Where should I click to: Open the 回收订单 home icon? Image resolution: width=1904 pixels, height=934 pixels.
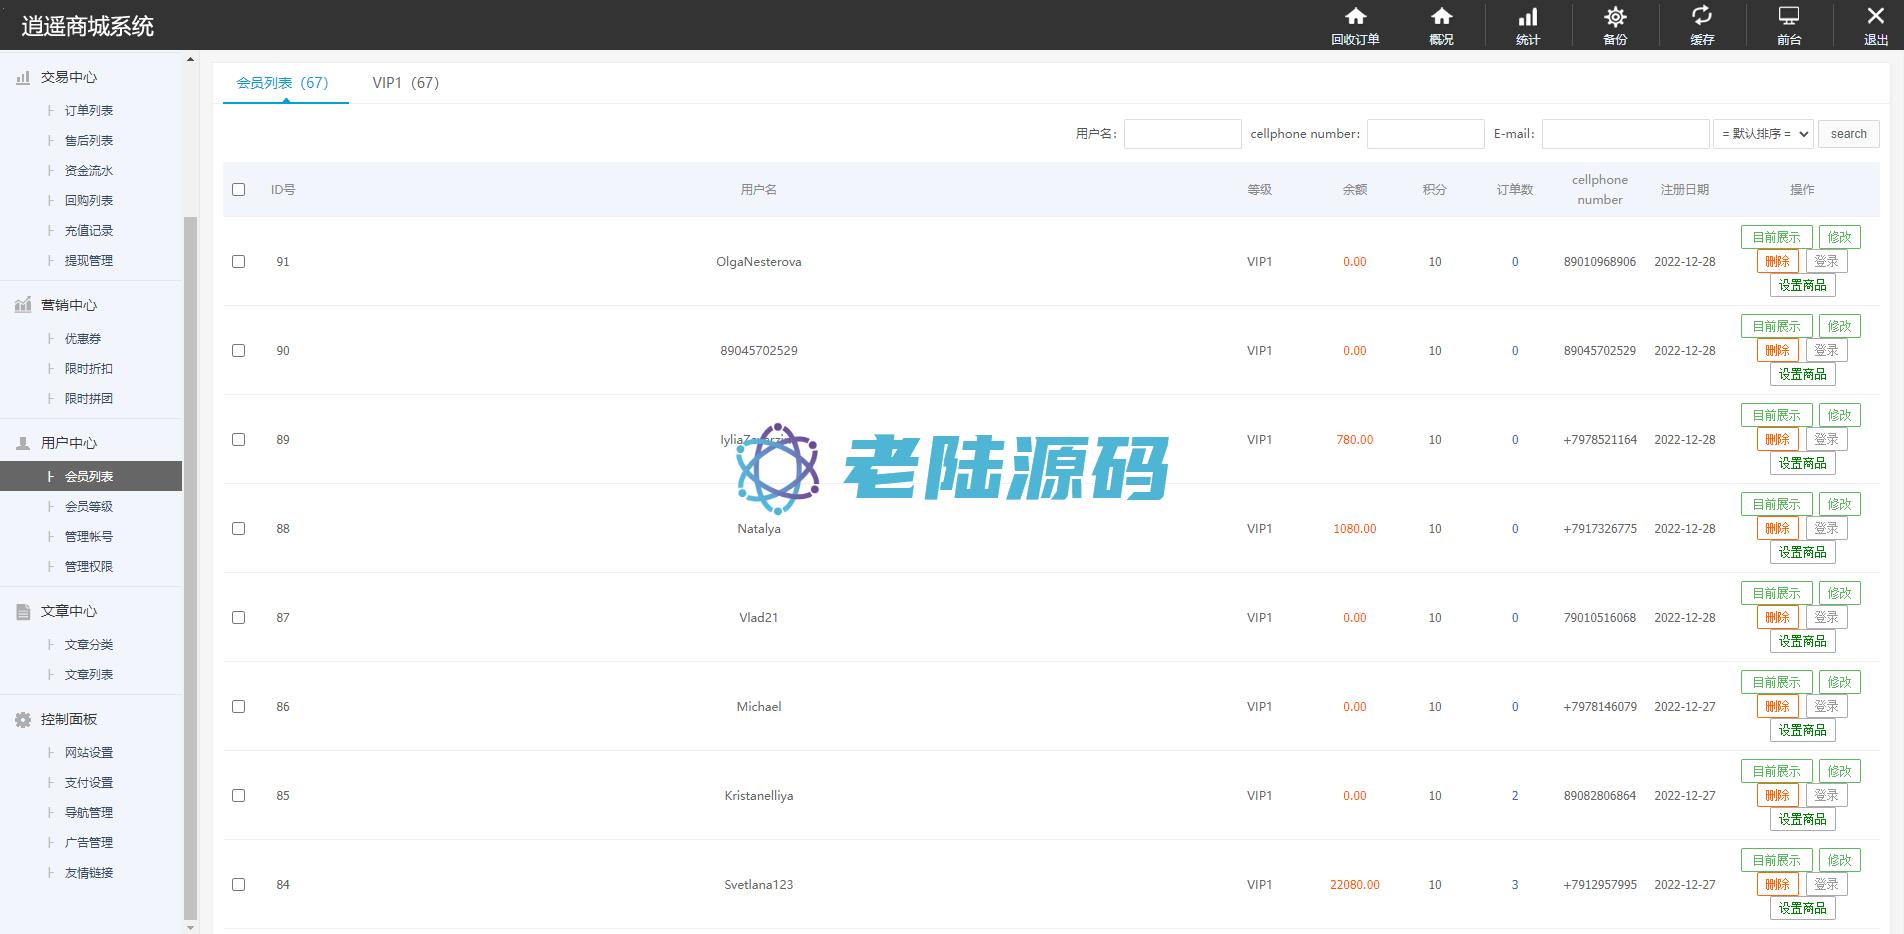coord(1355,17)
